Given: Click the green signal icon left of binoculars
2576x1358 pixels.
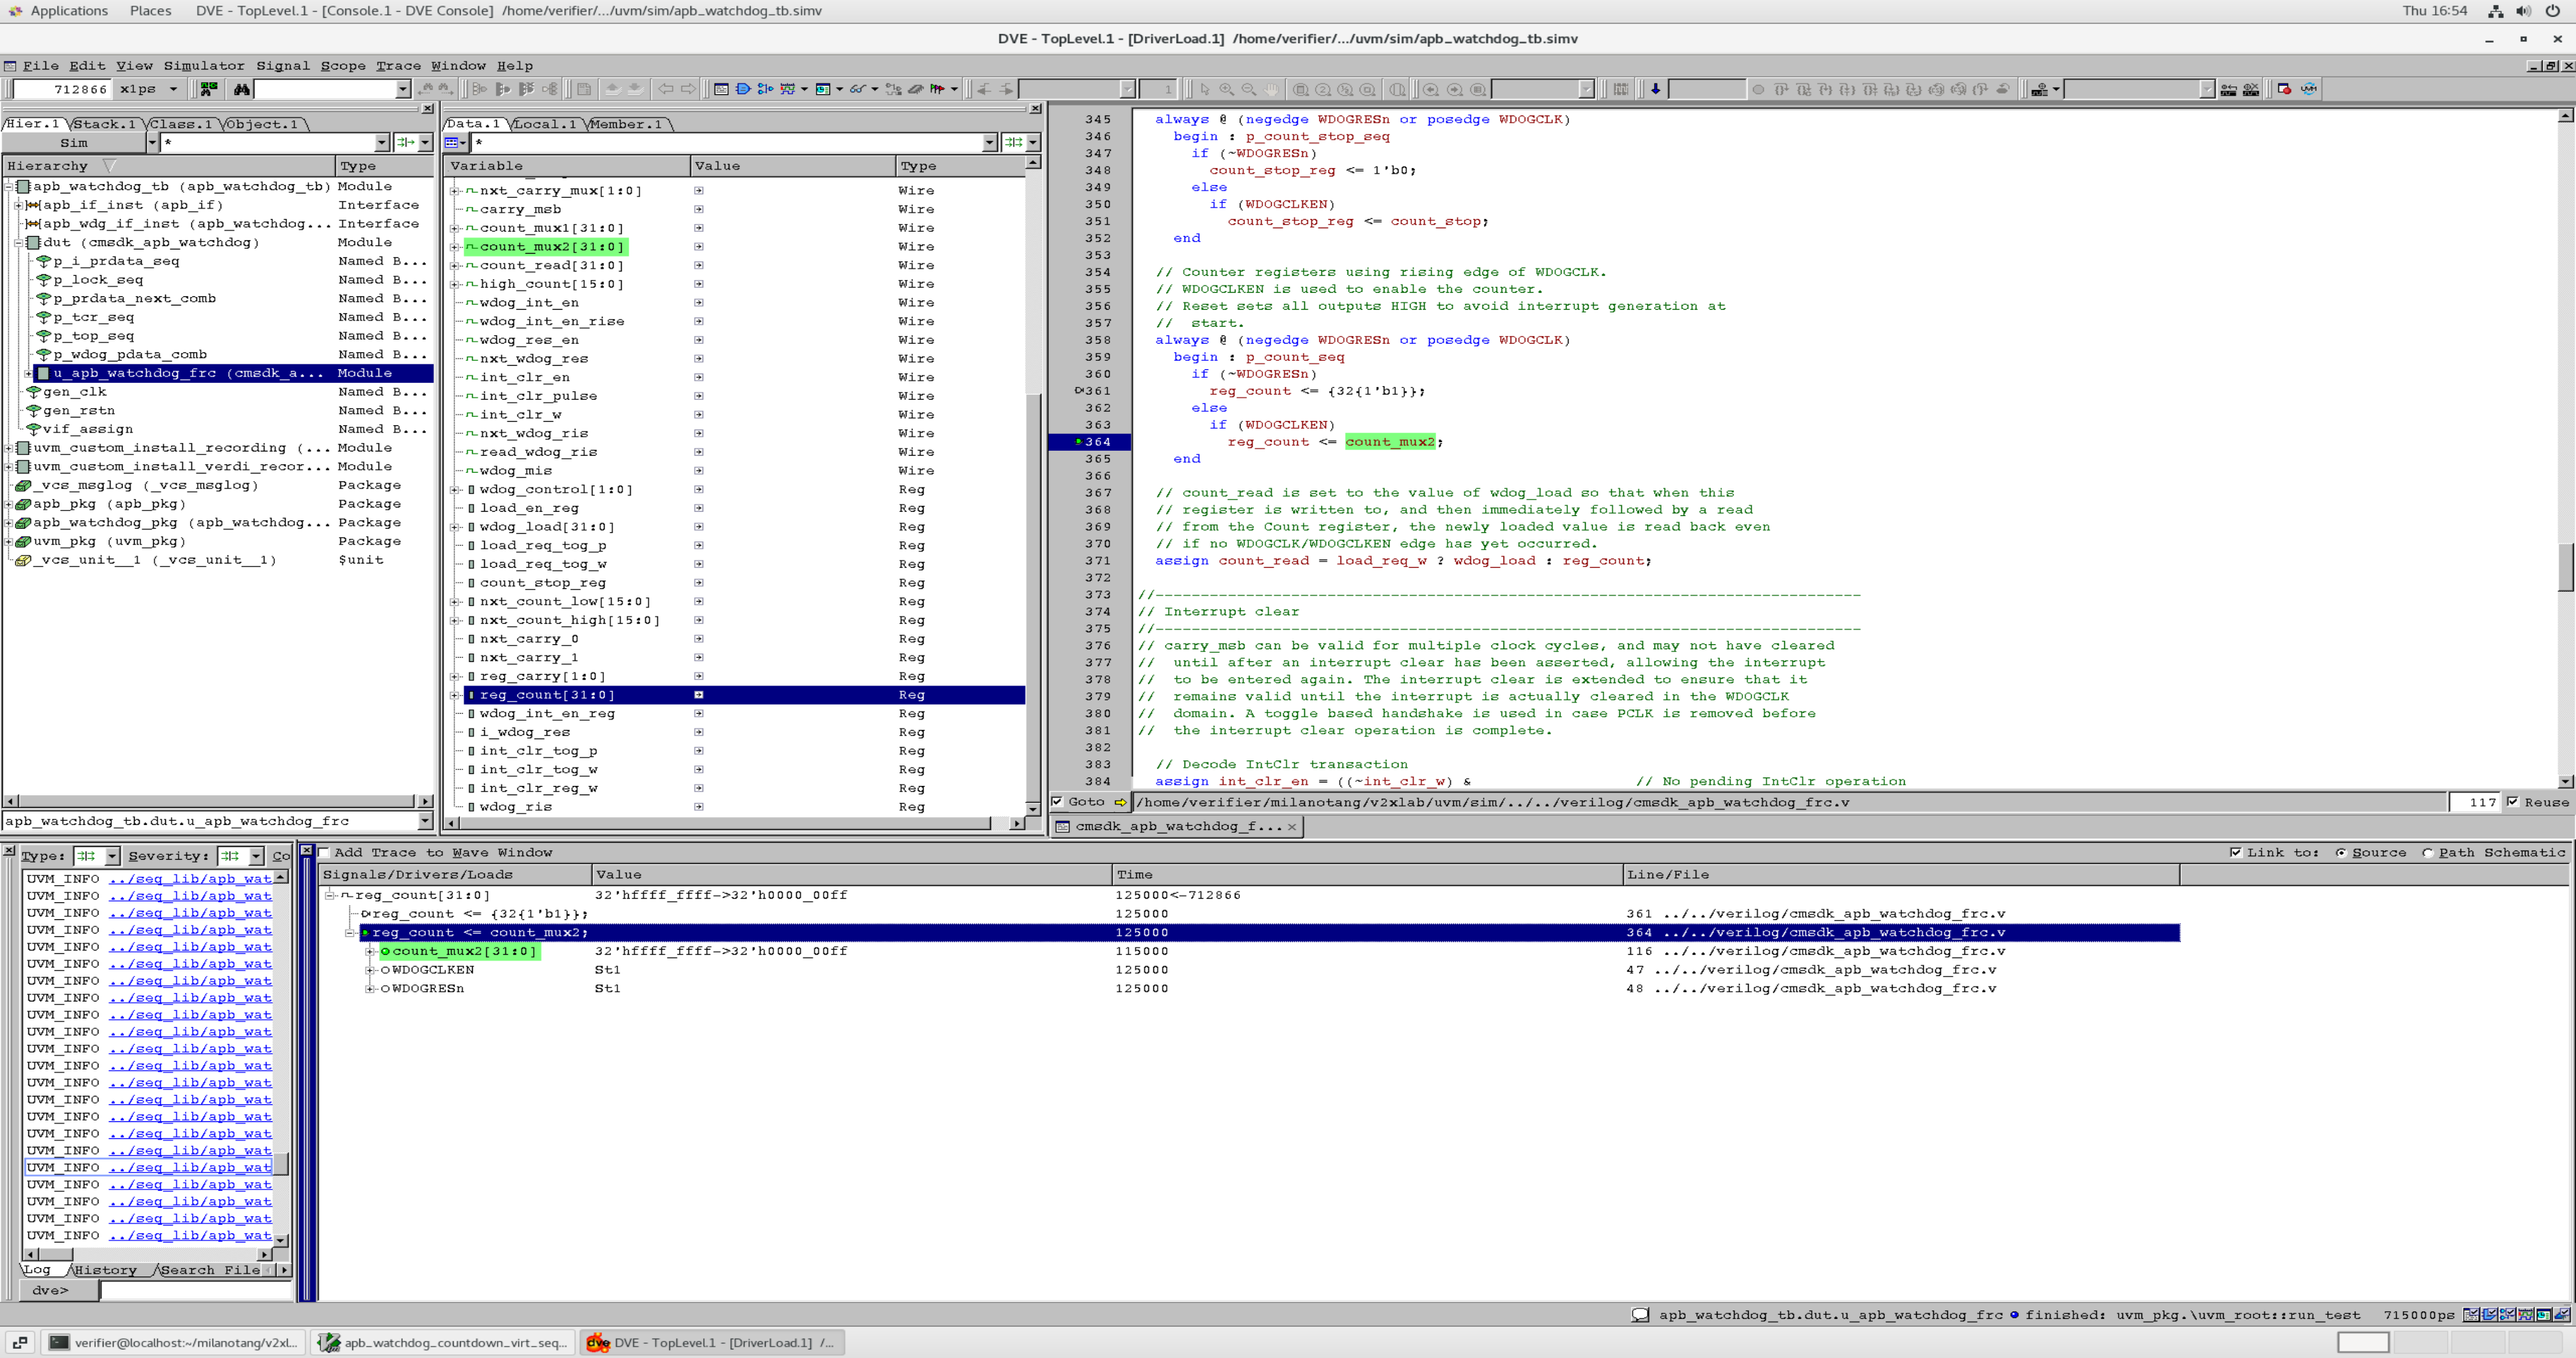Looking at the screenshot, I should [x=208, y=89].
